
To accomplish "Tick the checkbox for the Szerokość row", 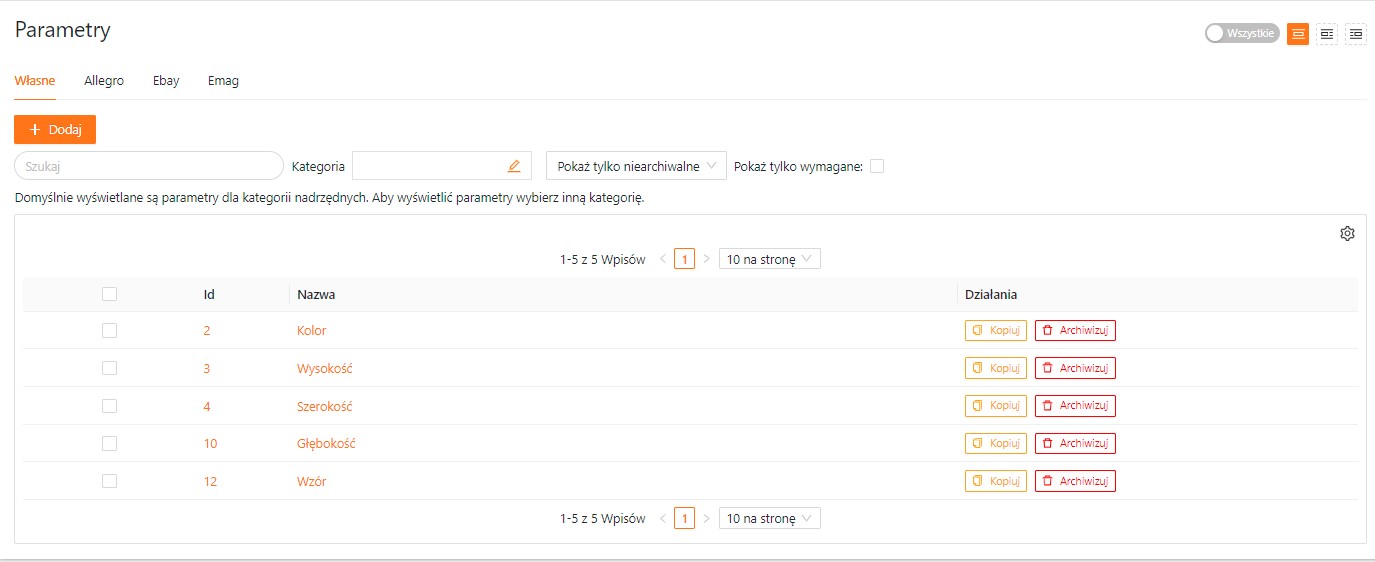I will click(x=110, y=406).
